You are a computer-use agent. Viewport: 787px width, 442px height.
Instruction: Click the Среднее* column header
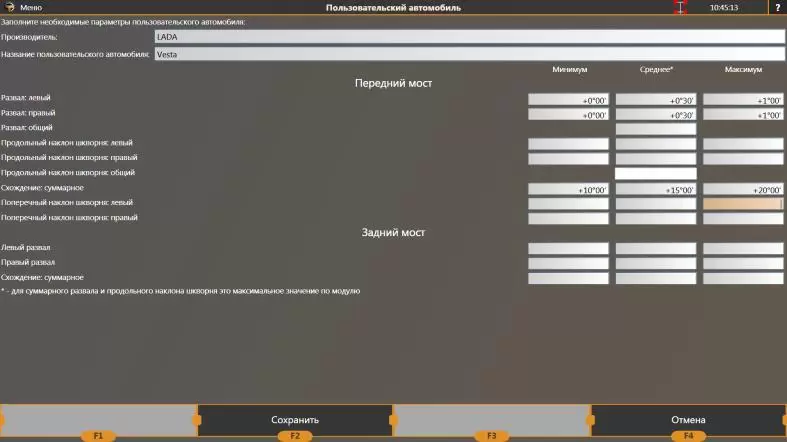point(656,69)
